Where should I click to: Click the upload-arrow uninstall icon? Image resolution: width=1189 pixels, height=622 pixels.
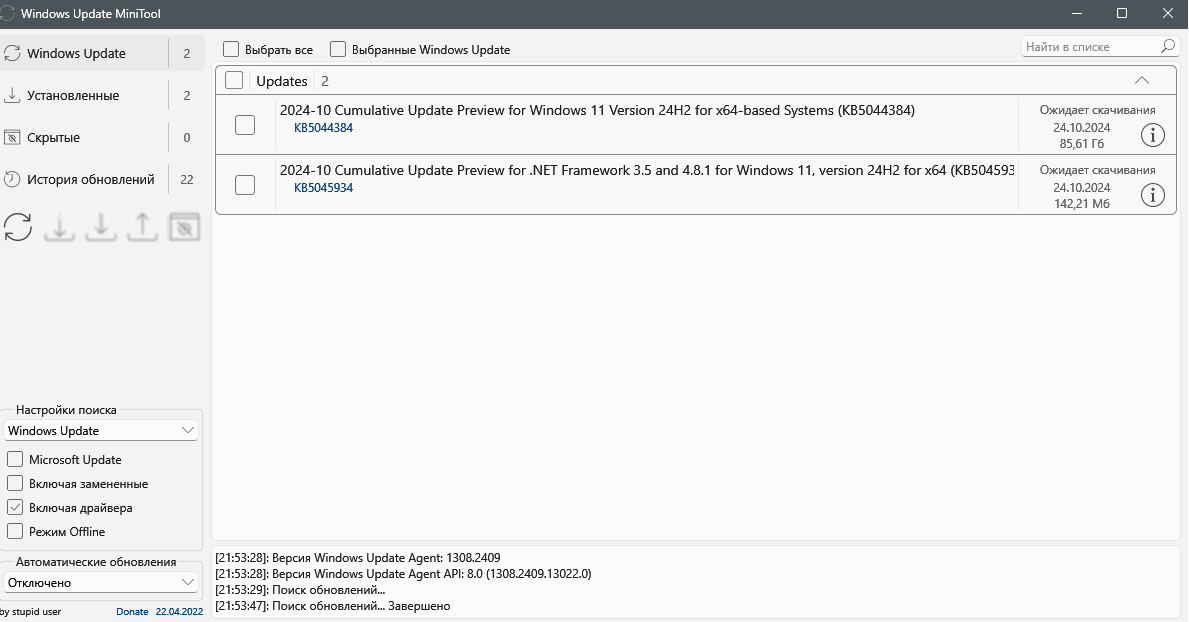pyautogui.click(x=143, y=227)
